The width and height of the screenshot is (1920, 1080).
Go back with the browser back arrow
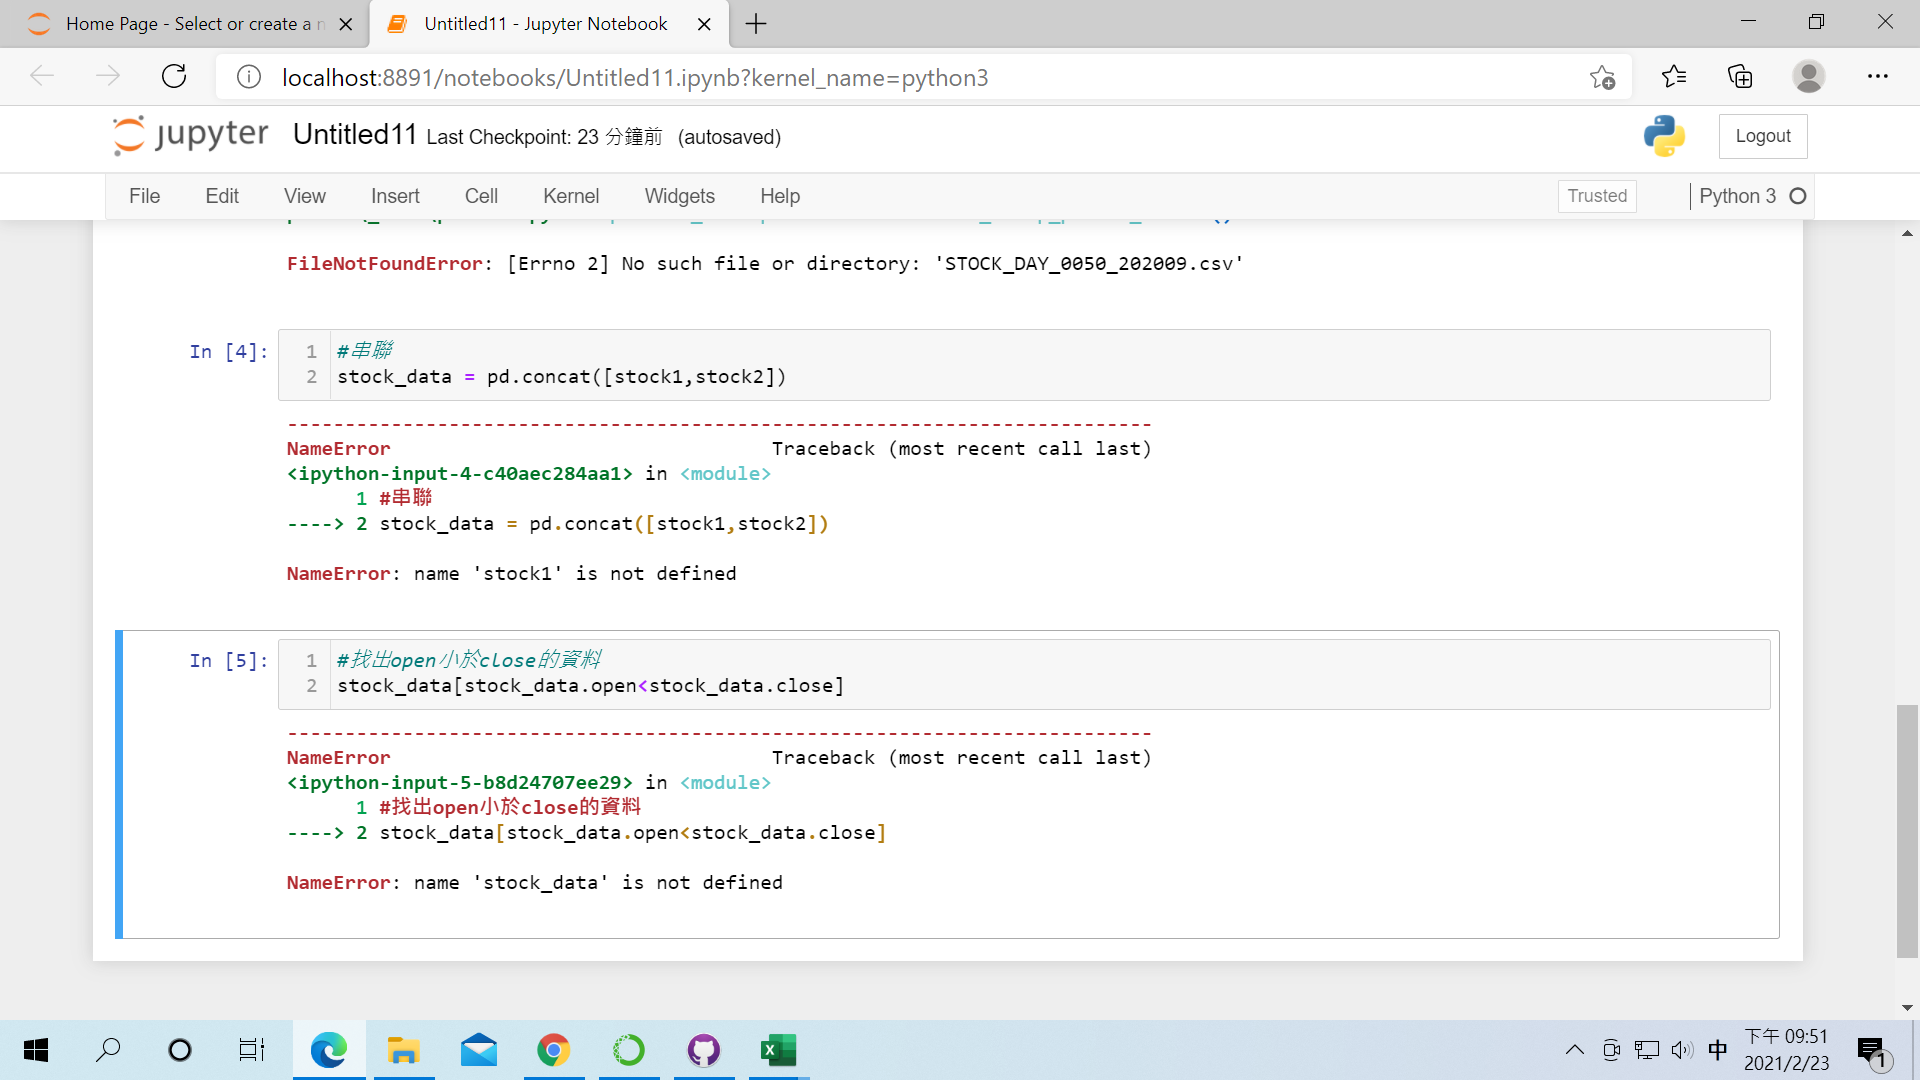(42, 77)
